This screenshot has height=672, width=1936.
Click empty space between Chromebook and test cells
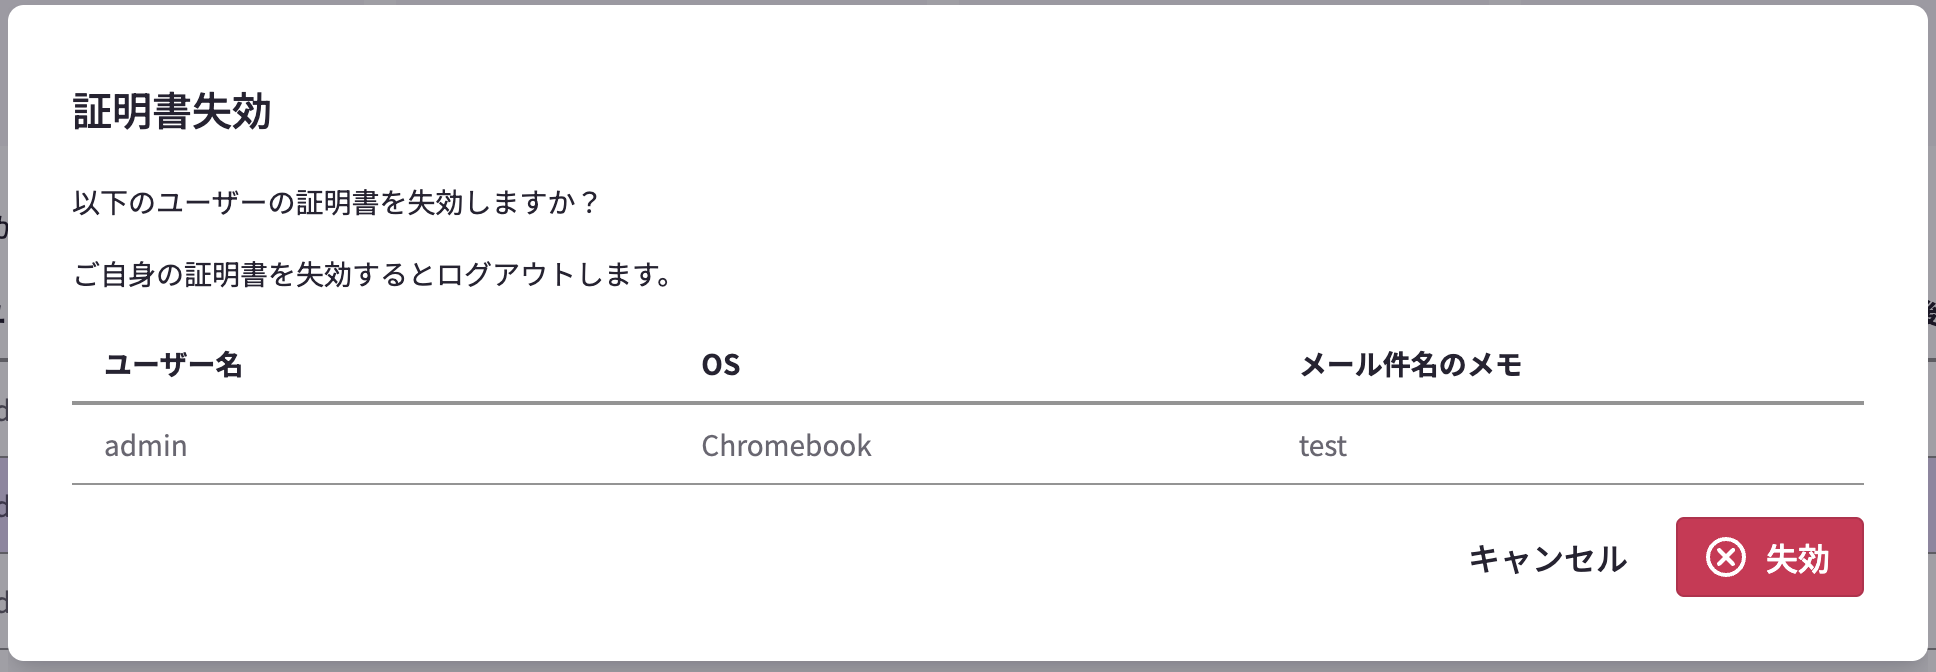pos(1085,445)
